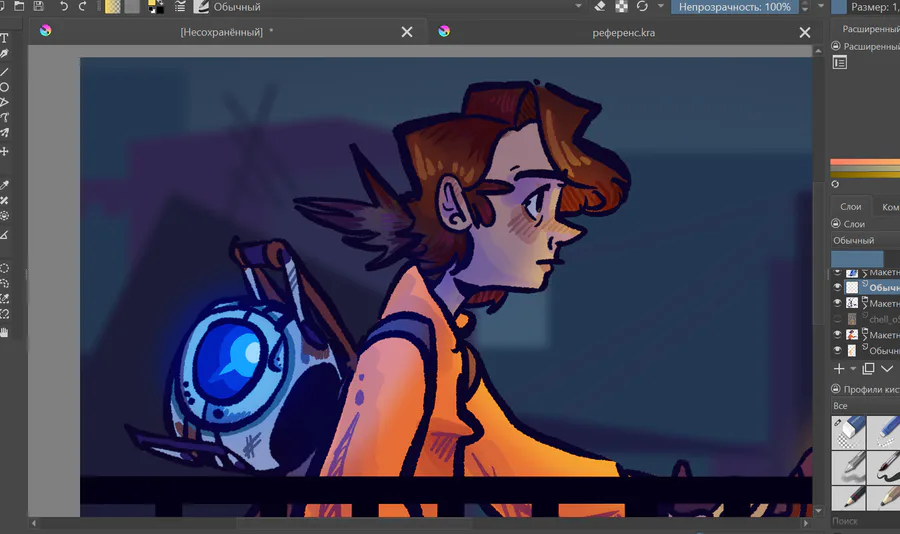Select the ink pen brush preset
Viewport: 900px width, 534px height.
point(883,467)
